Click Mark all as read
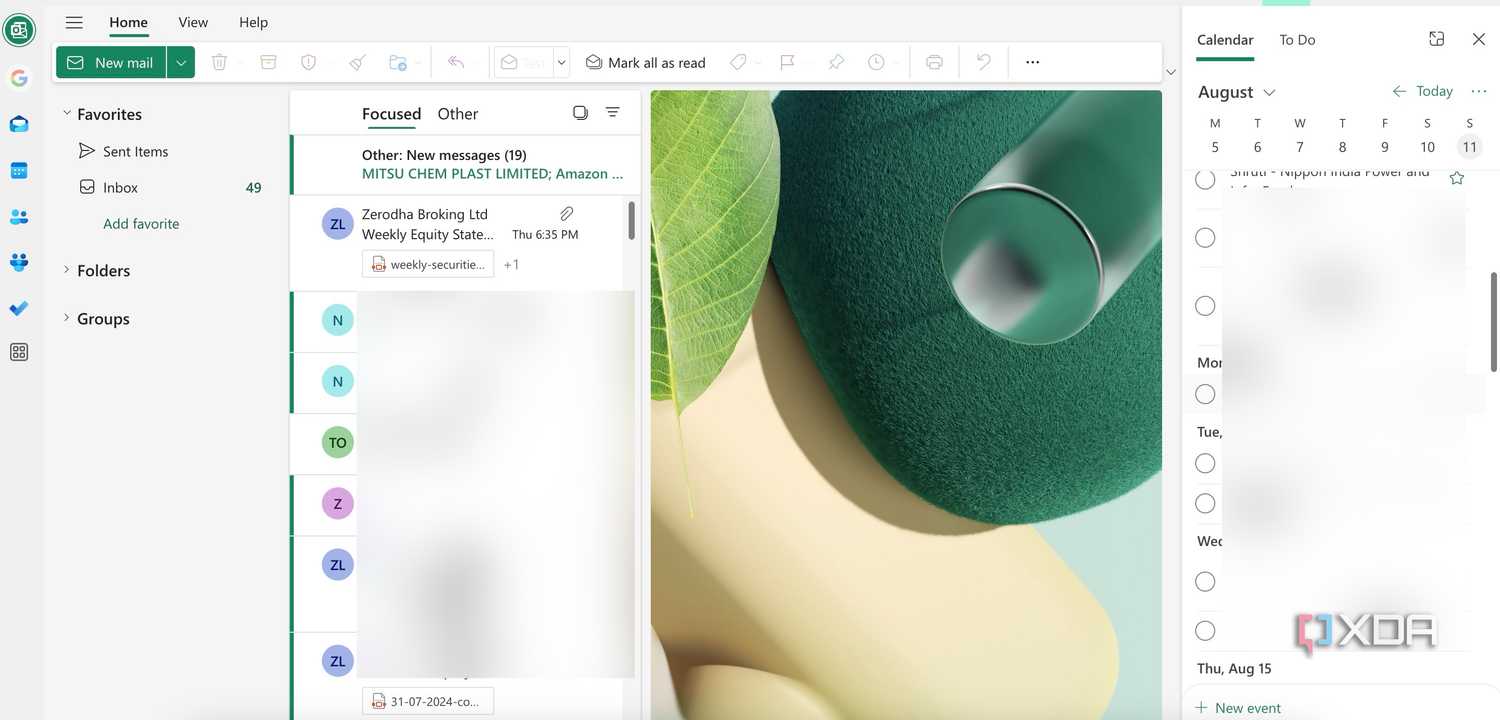1500x720 pixels. click(x=646, y=62)
